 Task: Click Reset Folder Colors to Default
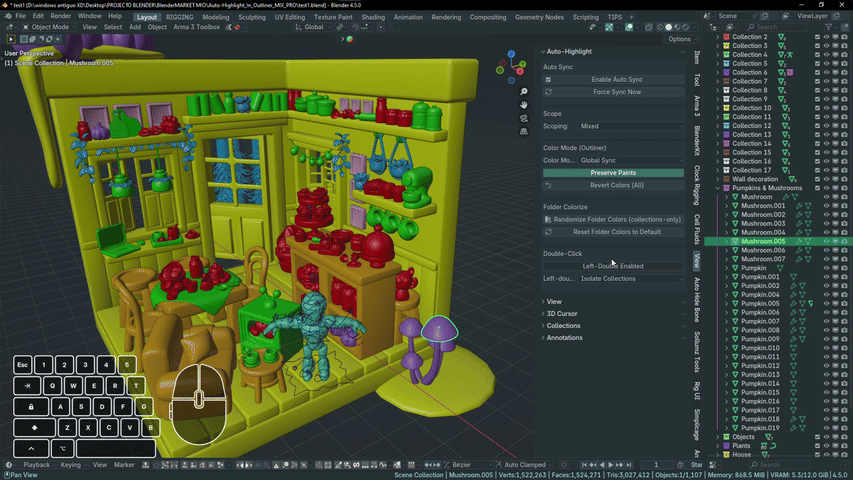coord(613,232)
